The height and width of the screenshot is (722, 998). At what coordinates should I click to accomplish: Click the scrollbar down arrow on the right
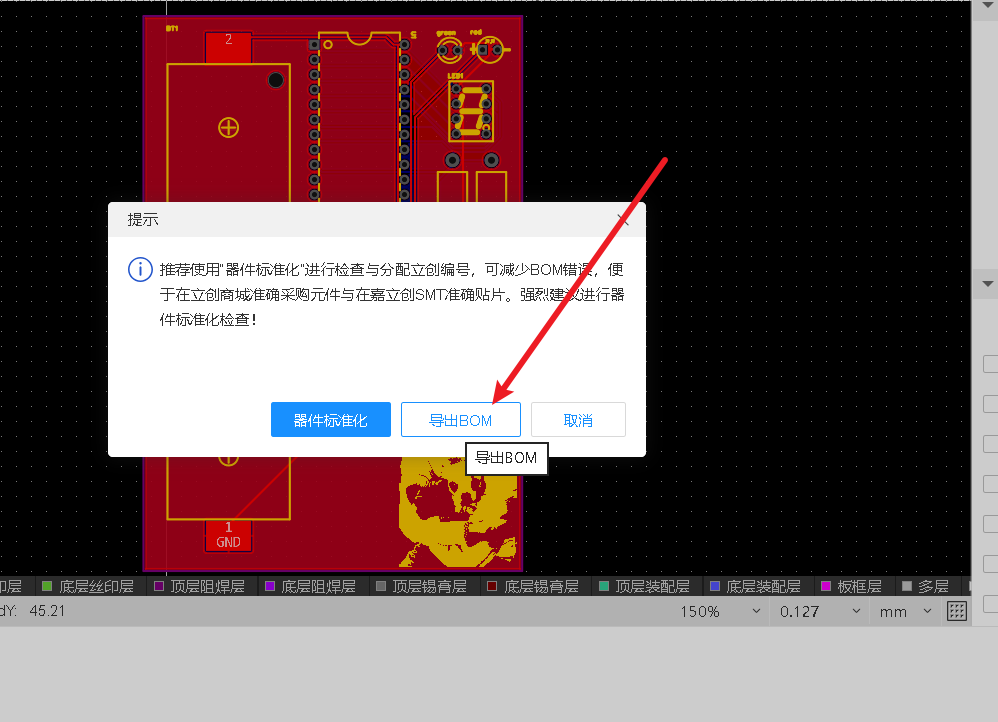[x=986, y=283]
